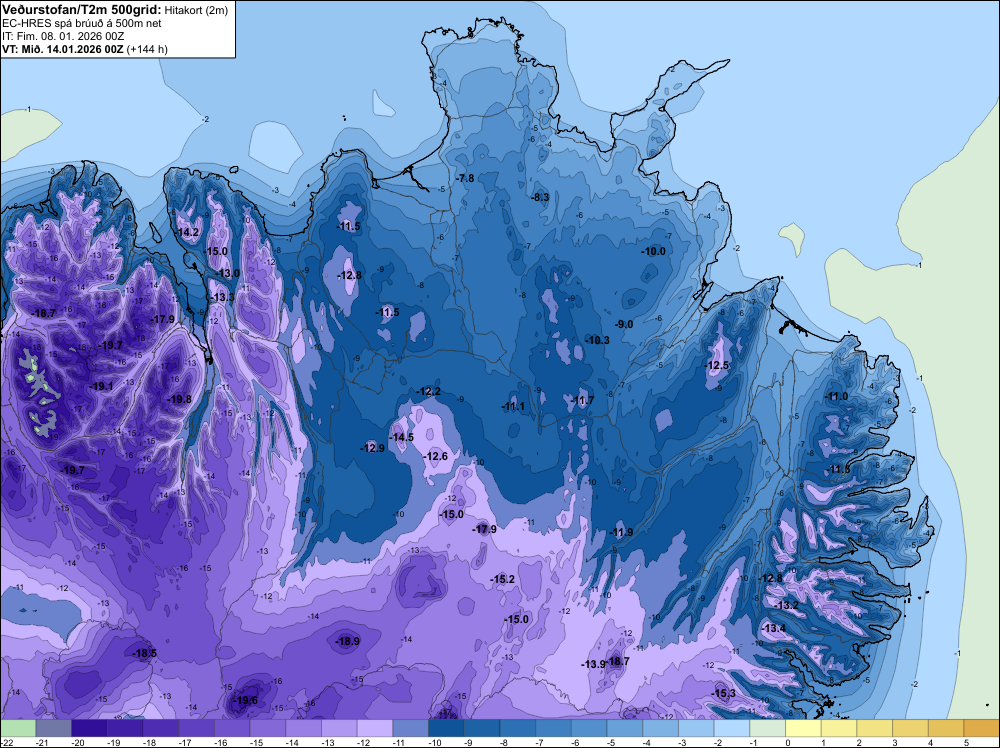
Task: Click the 14.2 temperature value on the map
Action: tap(188, 232)
